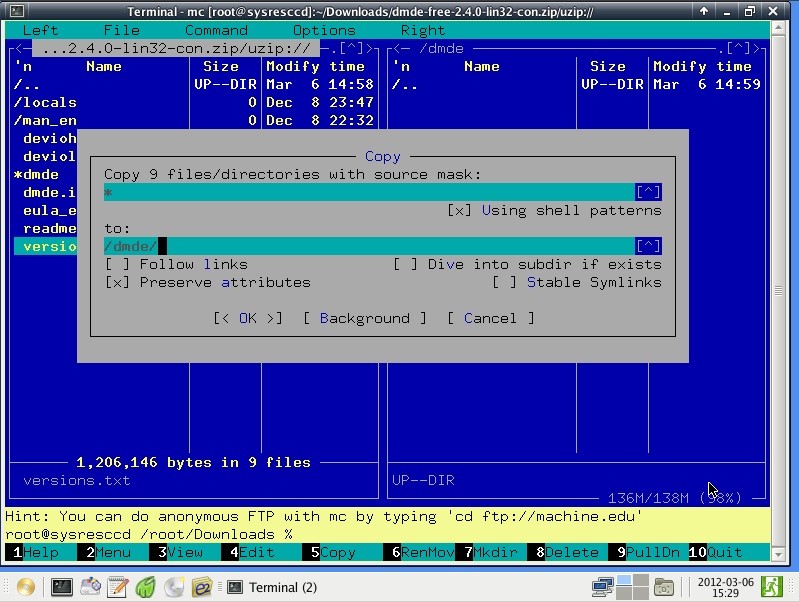Open the gold disc applications menu icon
799x602 pixels.
(x=26, y=587)
